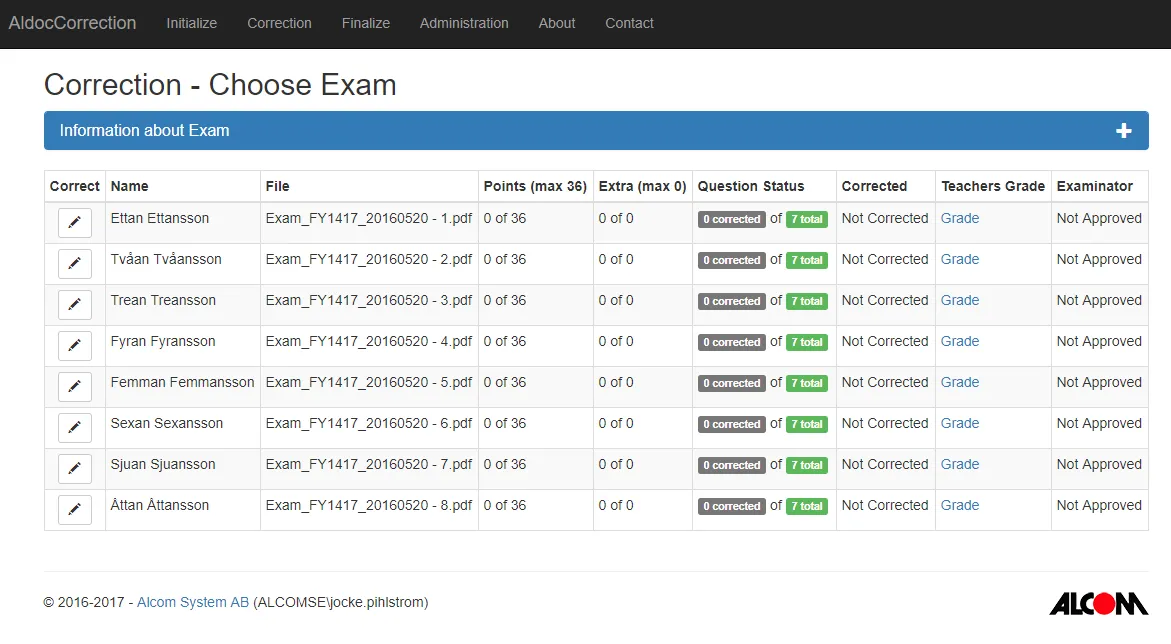Open correction pencil for Fyran Fyransson
This screenshot has height=644, width=1171.
click(x=75, y=346)
